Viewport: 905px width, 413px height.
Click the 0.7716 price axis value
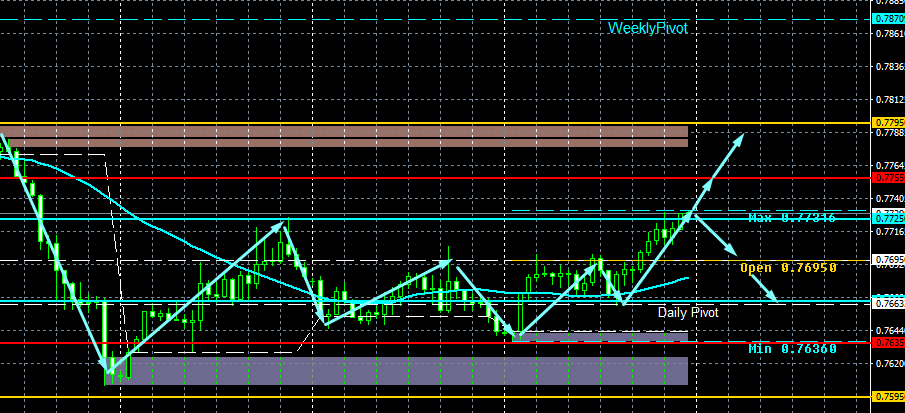pos(889,231)
